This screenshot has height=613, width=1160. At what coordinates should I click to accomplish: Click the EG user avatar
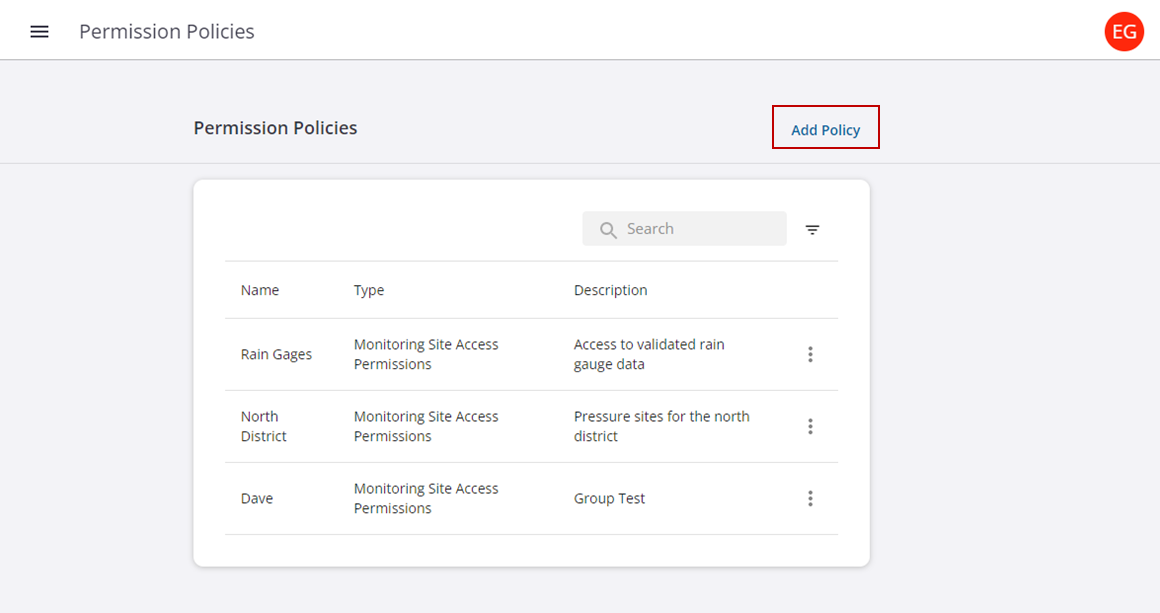1124,32
